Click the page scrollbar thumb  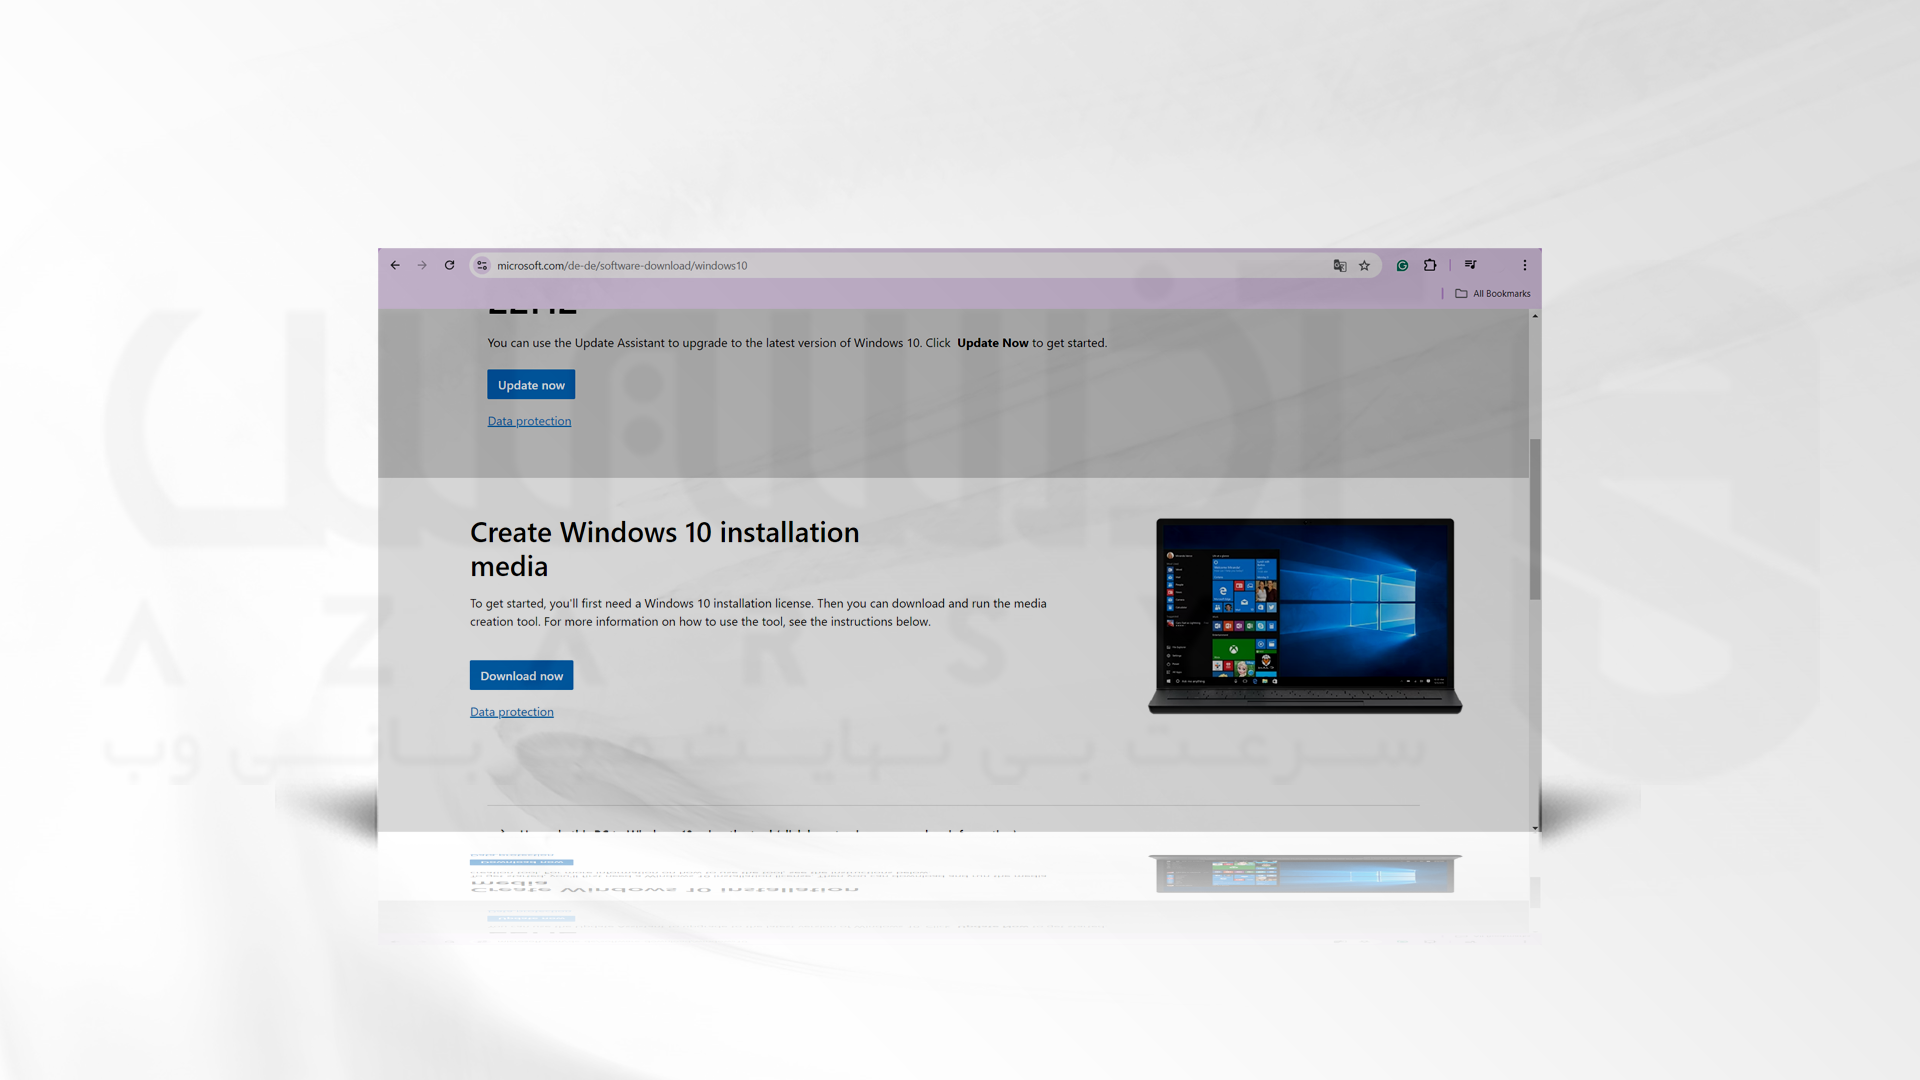click(x=1535, y=518)
